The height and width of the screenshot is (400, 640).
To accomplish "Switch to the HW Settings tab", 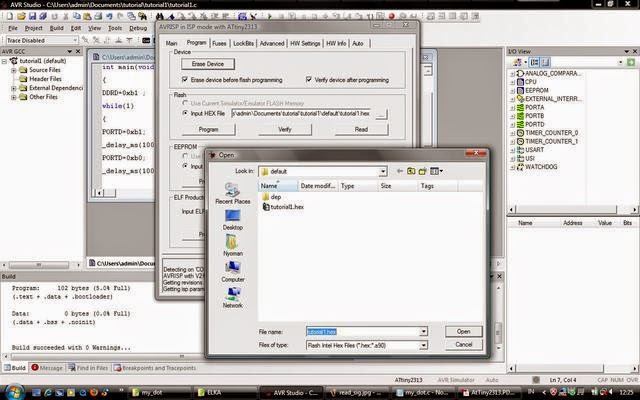I will tap(305, 43).
